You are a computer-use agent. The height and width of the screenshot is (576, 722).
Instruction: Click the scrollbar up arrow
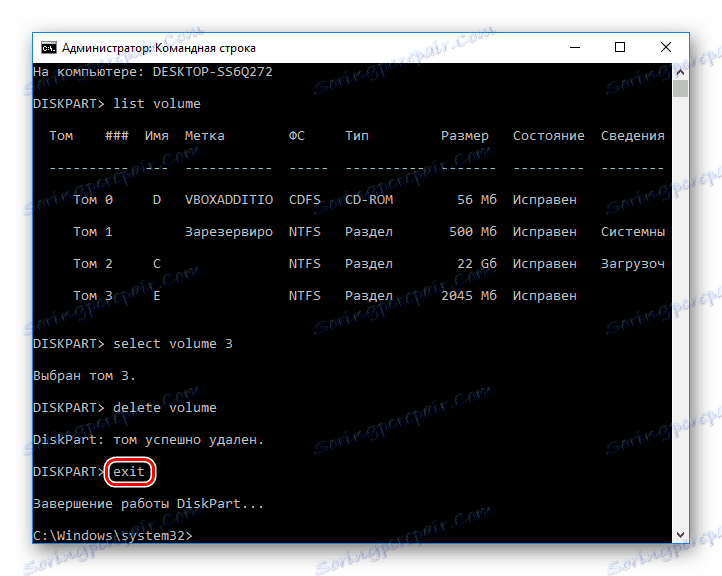click(x=681, y=72)
